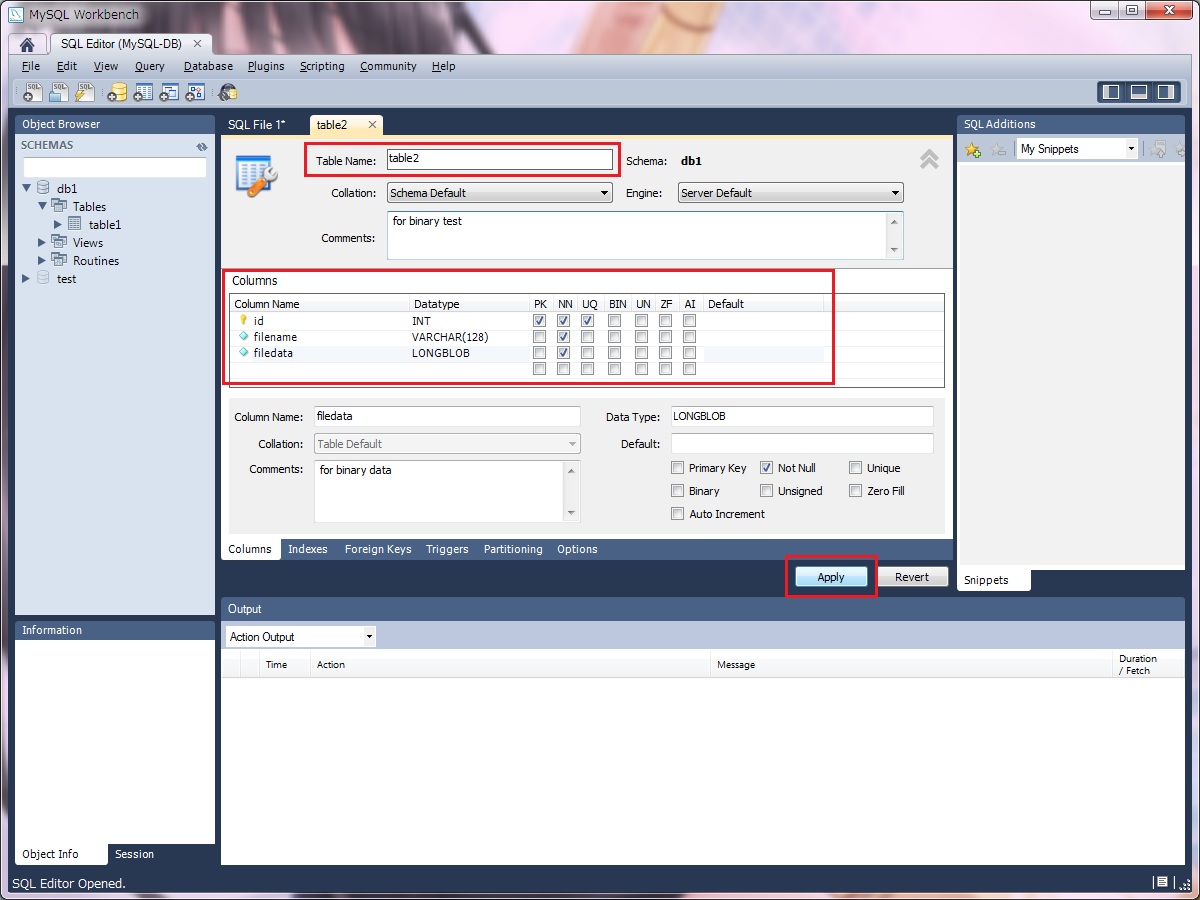Open the Action Output dropdown
1200x900 pixels.
click(300, 637)
